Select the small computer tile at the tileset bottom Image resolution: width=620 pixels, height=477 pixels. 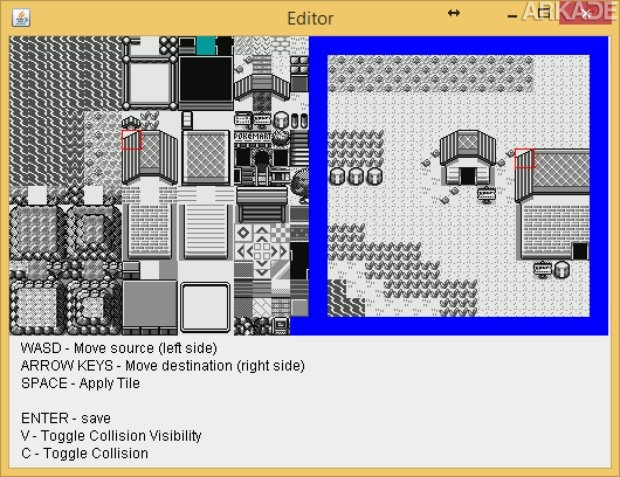coord(281,326)
